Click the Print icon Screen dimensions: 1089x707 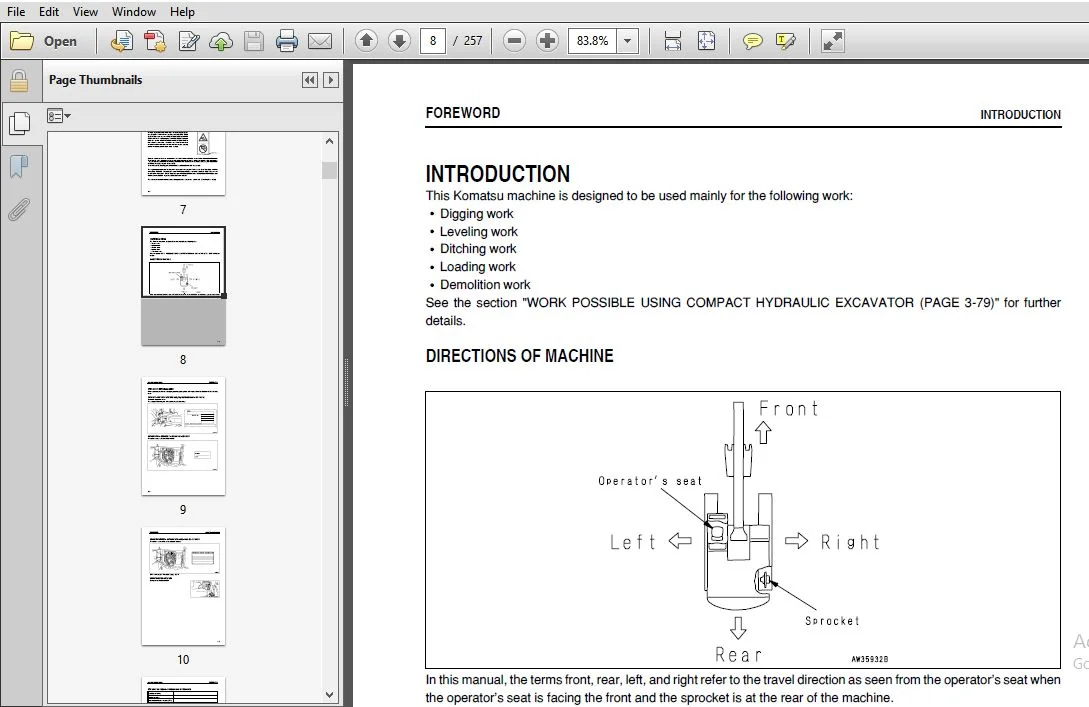click(286, 41)
